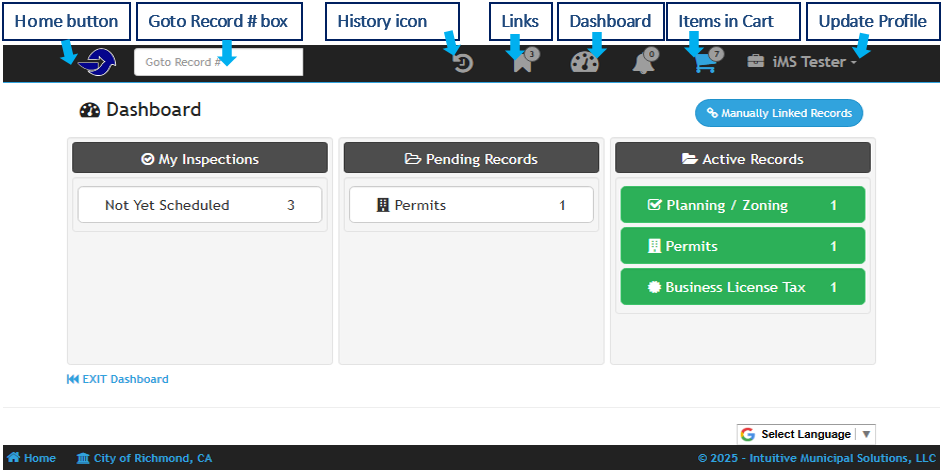Click the My Inspections panel header
943x470 pixels.
200,157
